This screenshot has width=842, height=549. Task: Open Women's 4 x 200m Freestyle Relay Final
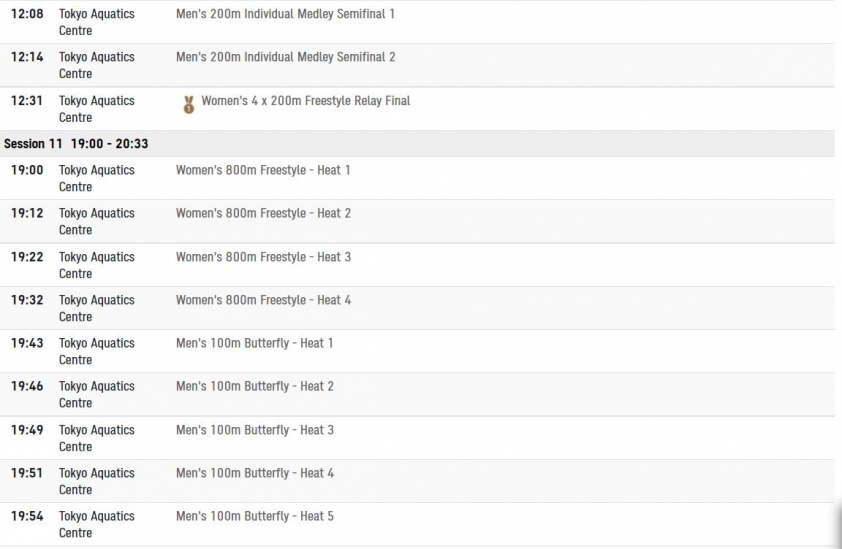(x=306, y=101)
